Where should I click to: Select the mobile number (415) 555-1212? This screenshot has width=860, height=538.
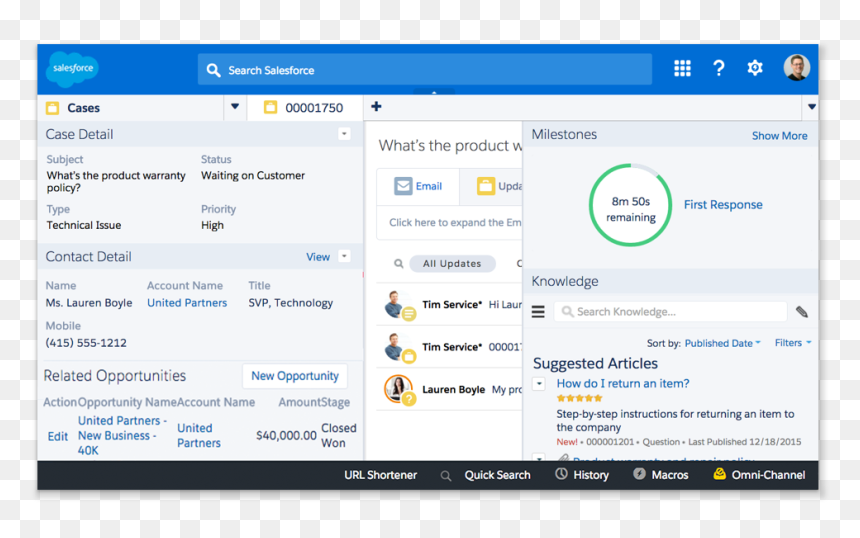tap(86, 343)
